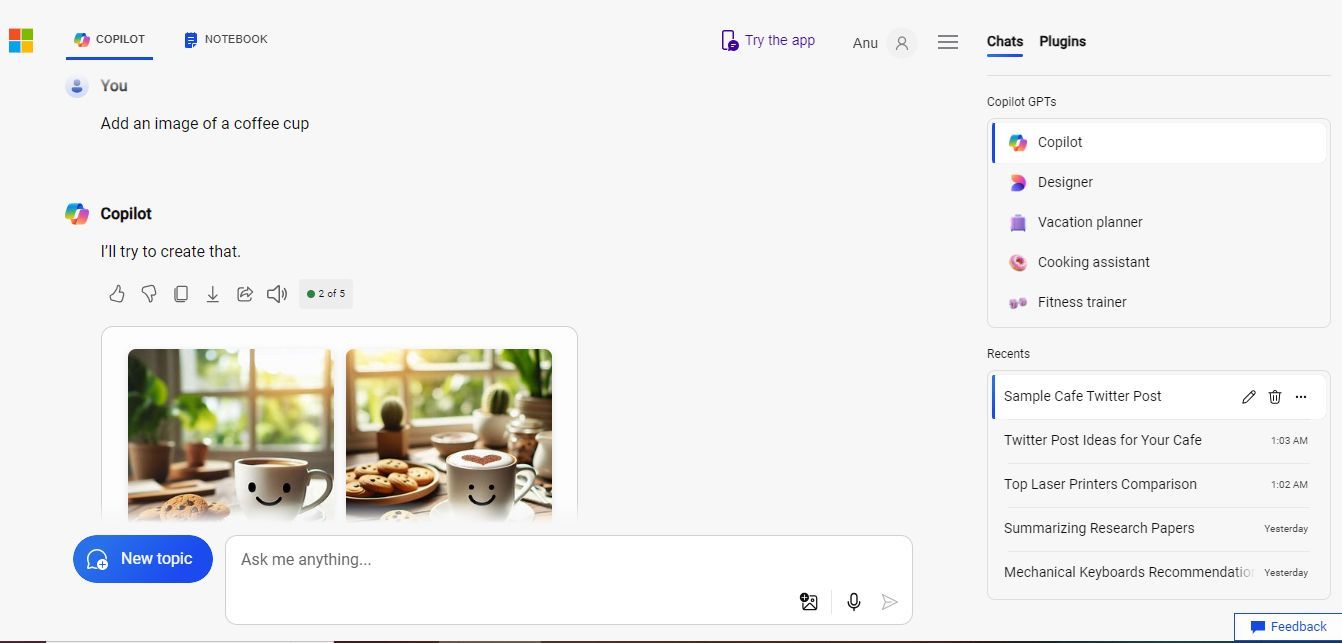Copy Copilot's response text
The width and height of the screenshot is (1342, 643).
tap(181, 294)
